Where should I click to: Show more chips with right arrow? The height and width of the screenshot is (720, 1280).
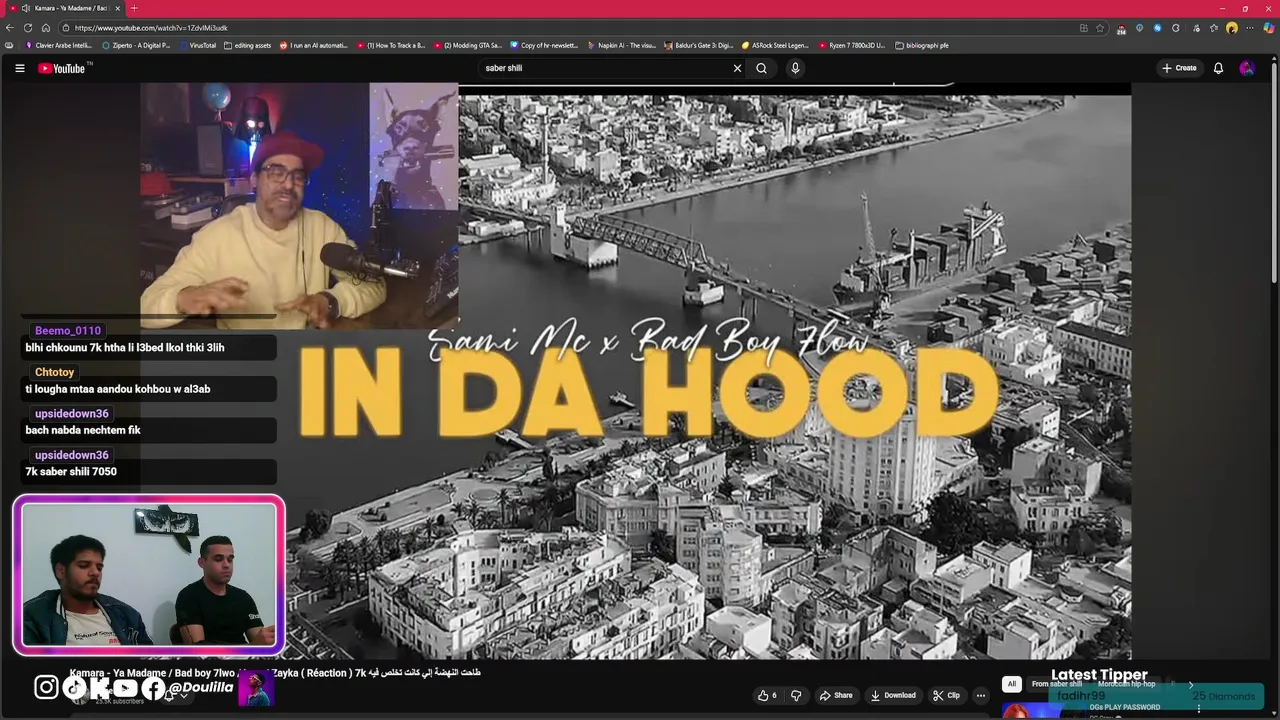click(x=1190, y=684)
